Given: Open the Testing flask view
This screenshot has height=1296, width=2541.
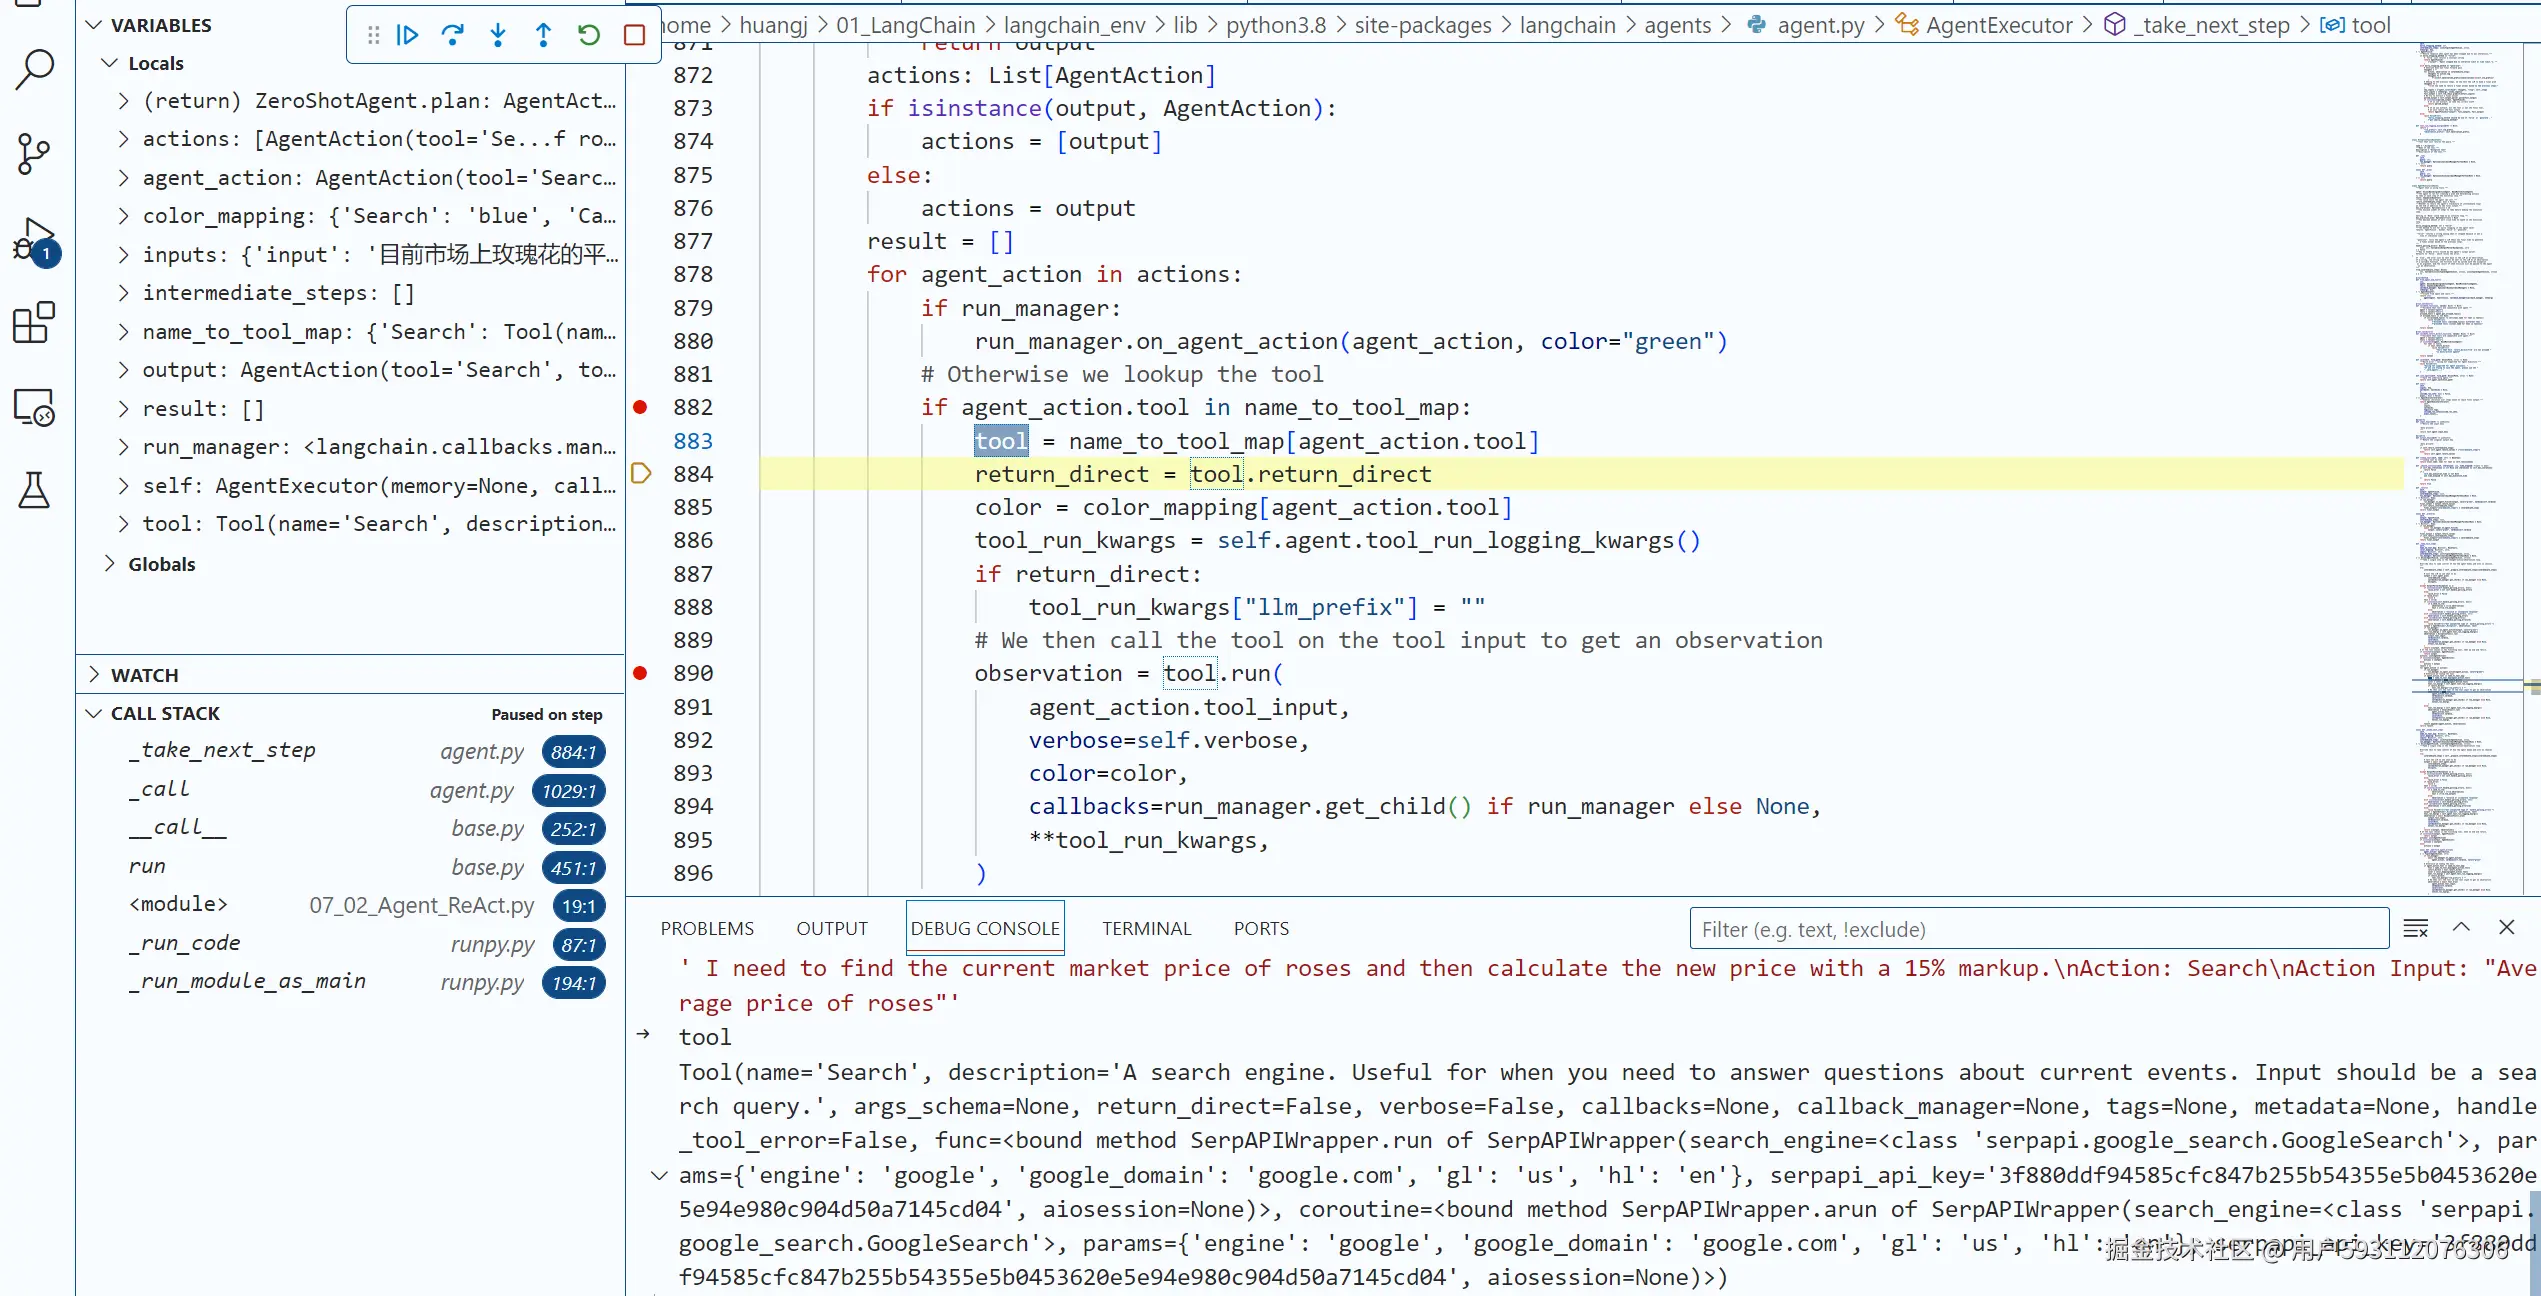Looking at the screenshot, I should coord(34,490).
